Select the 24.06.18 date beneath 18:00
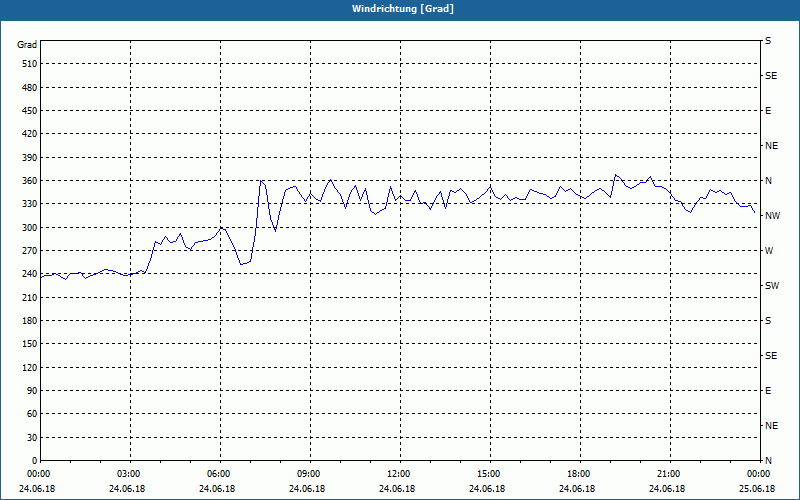The width and height of the screenshot is (800, 500). pyautogui.click(x=577, y=489)
